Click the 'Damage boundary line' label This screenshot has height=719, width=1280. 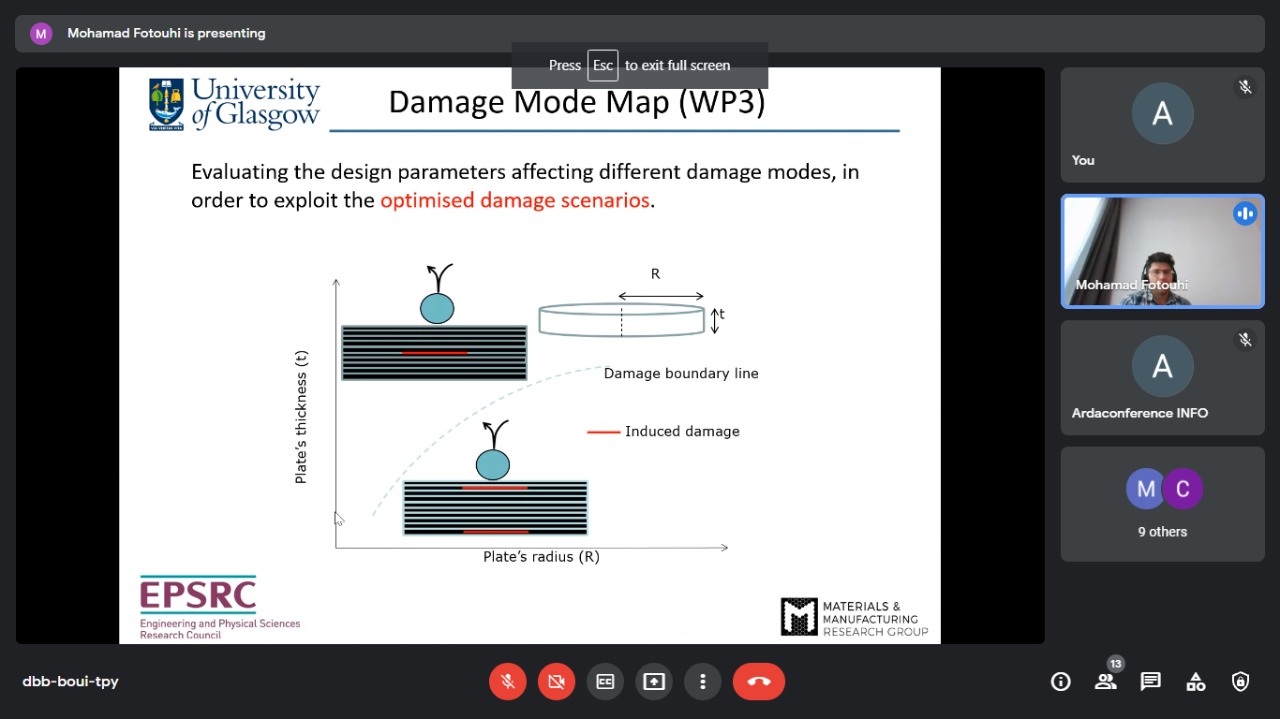(681, 373)
